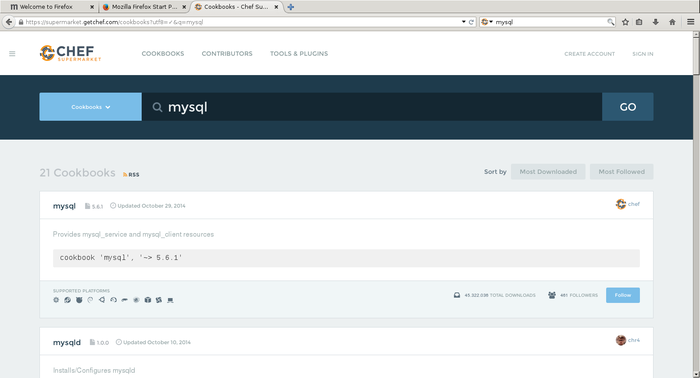This screenshot has width=700, height=378.
Task: Click the last platform icon in the Supported Platforms row
Action: 170,300
